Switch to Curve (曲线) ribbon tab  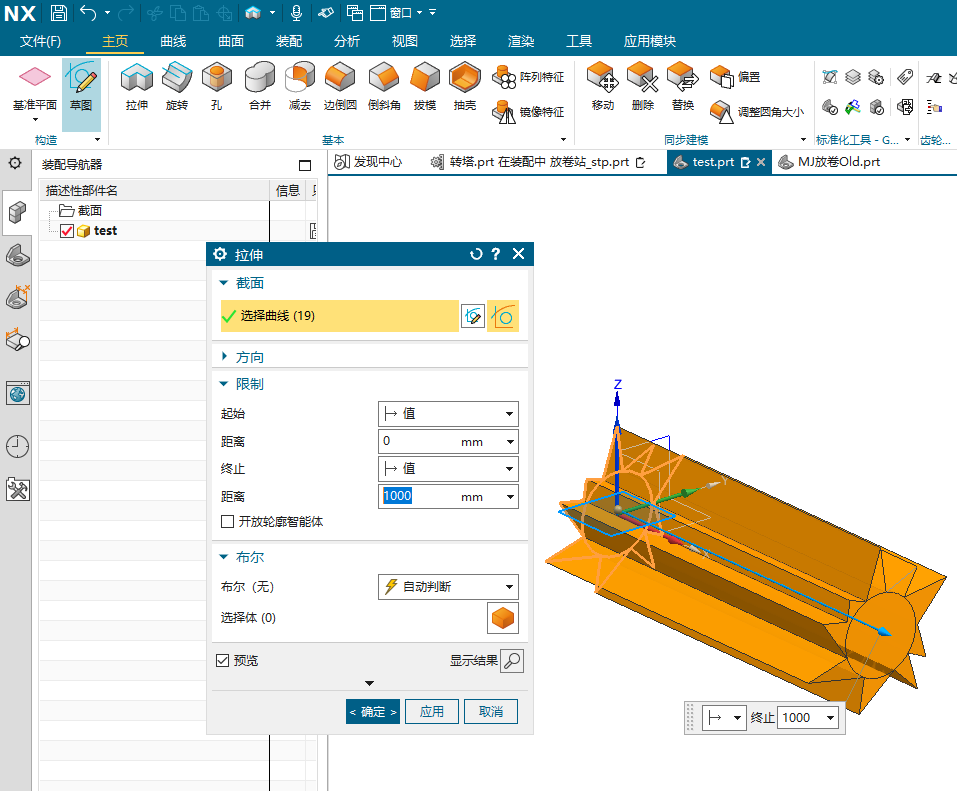coord(173,41)
